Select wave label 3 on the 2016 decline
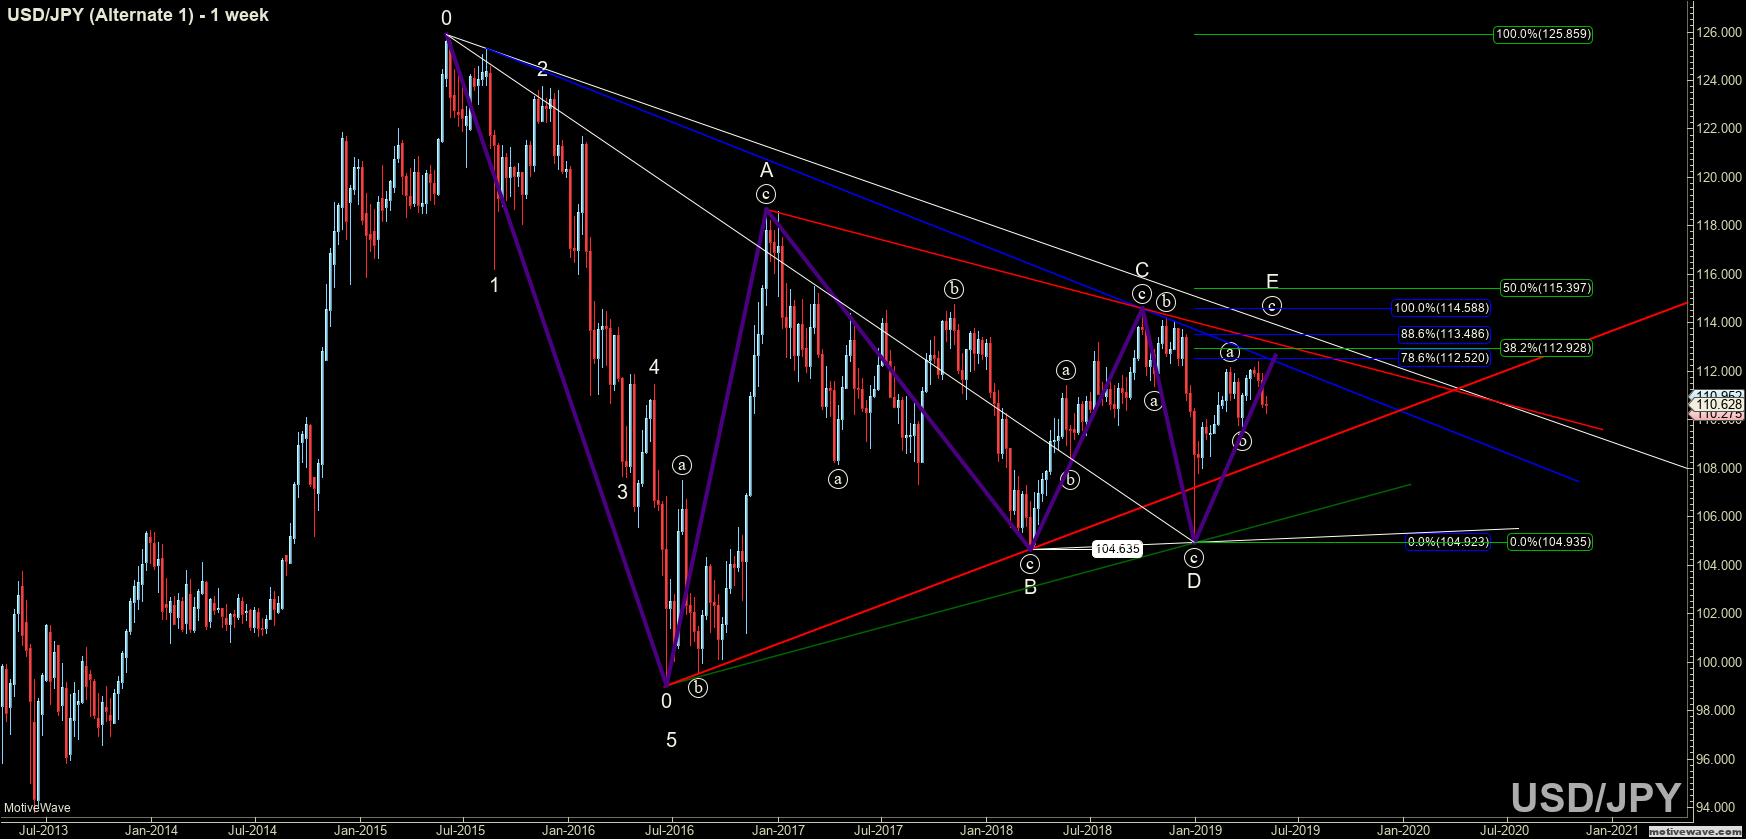1746x839 pixels. [x=622, y=492]
